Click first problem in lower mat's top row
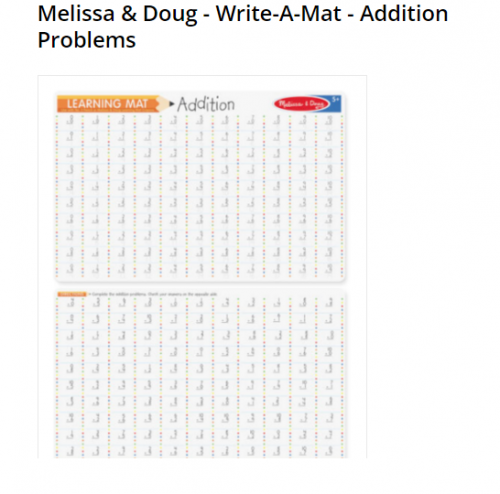The image size is (500, 494). pyautogui.click(x=70, y=303)
